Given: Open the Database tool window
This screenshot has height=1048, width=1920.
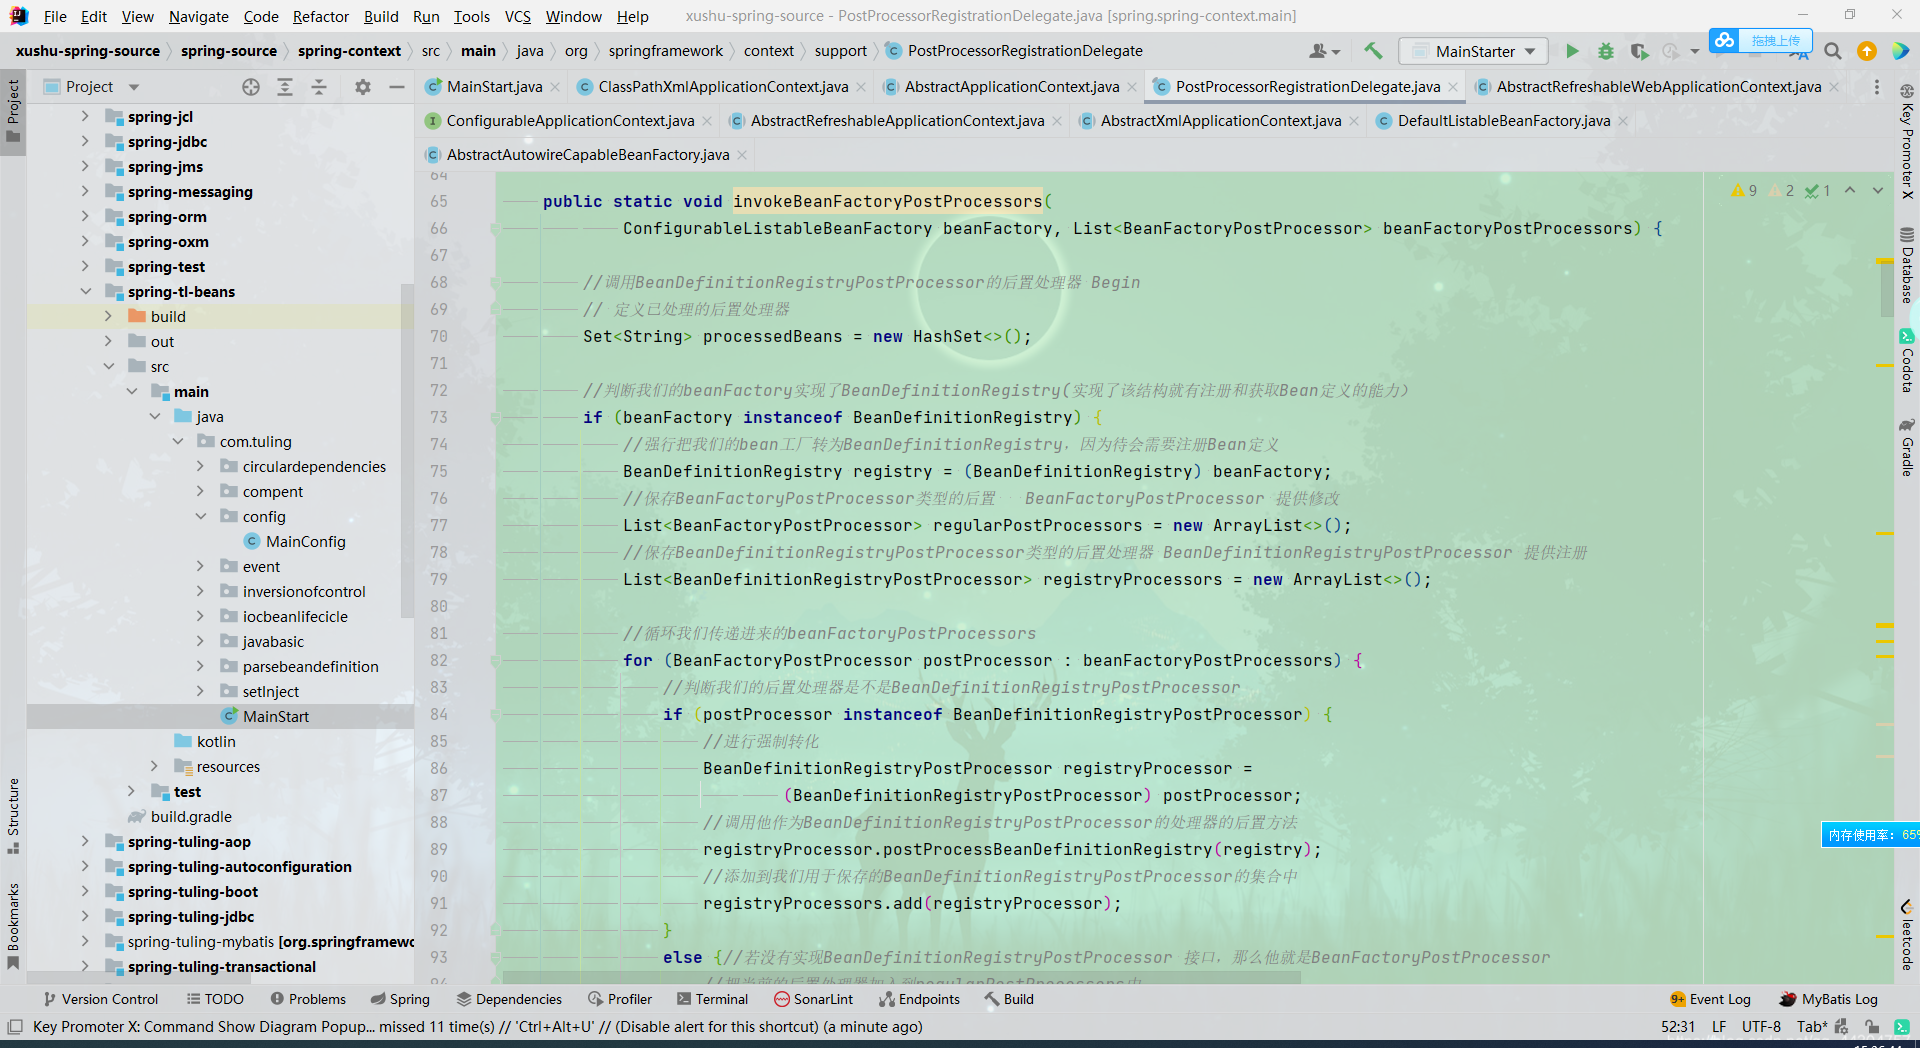Looking at the screenshot, I should tap(1907, 265).
